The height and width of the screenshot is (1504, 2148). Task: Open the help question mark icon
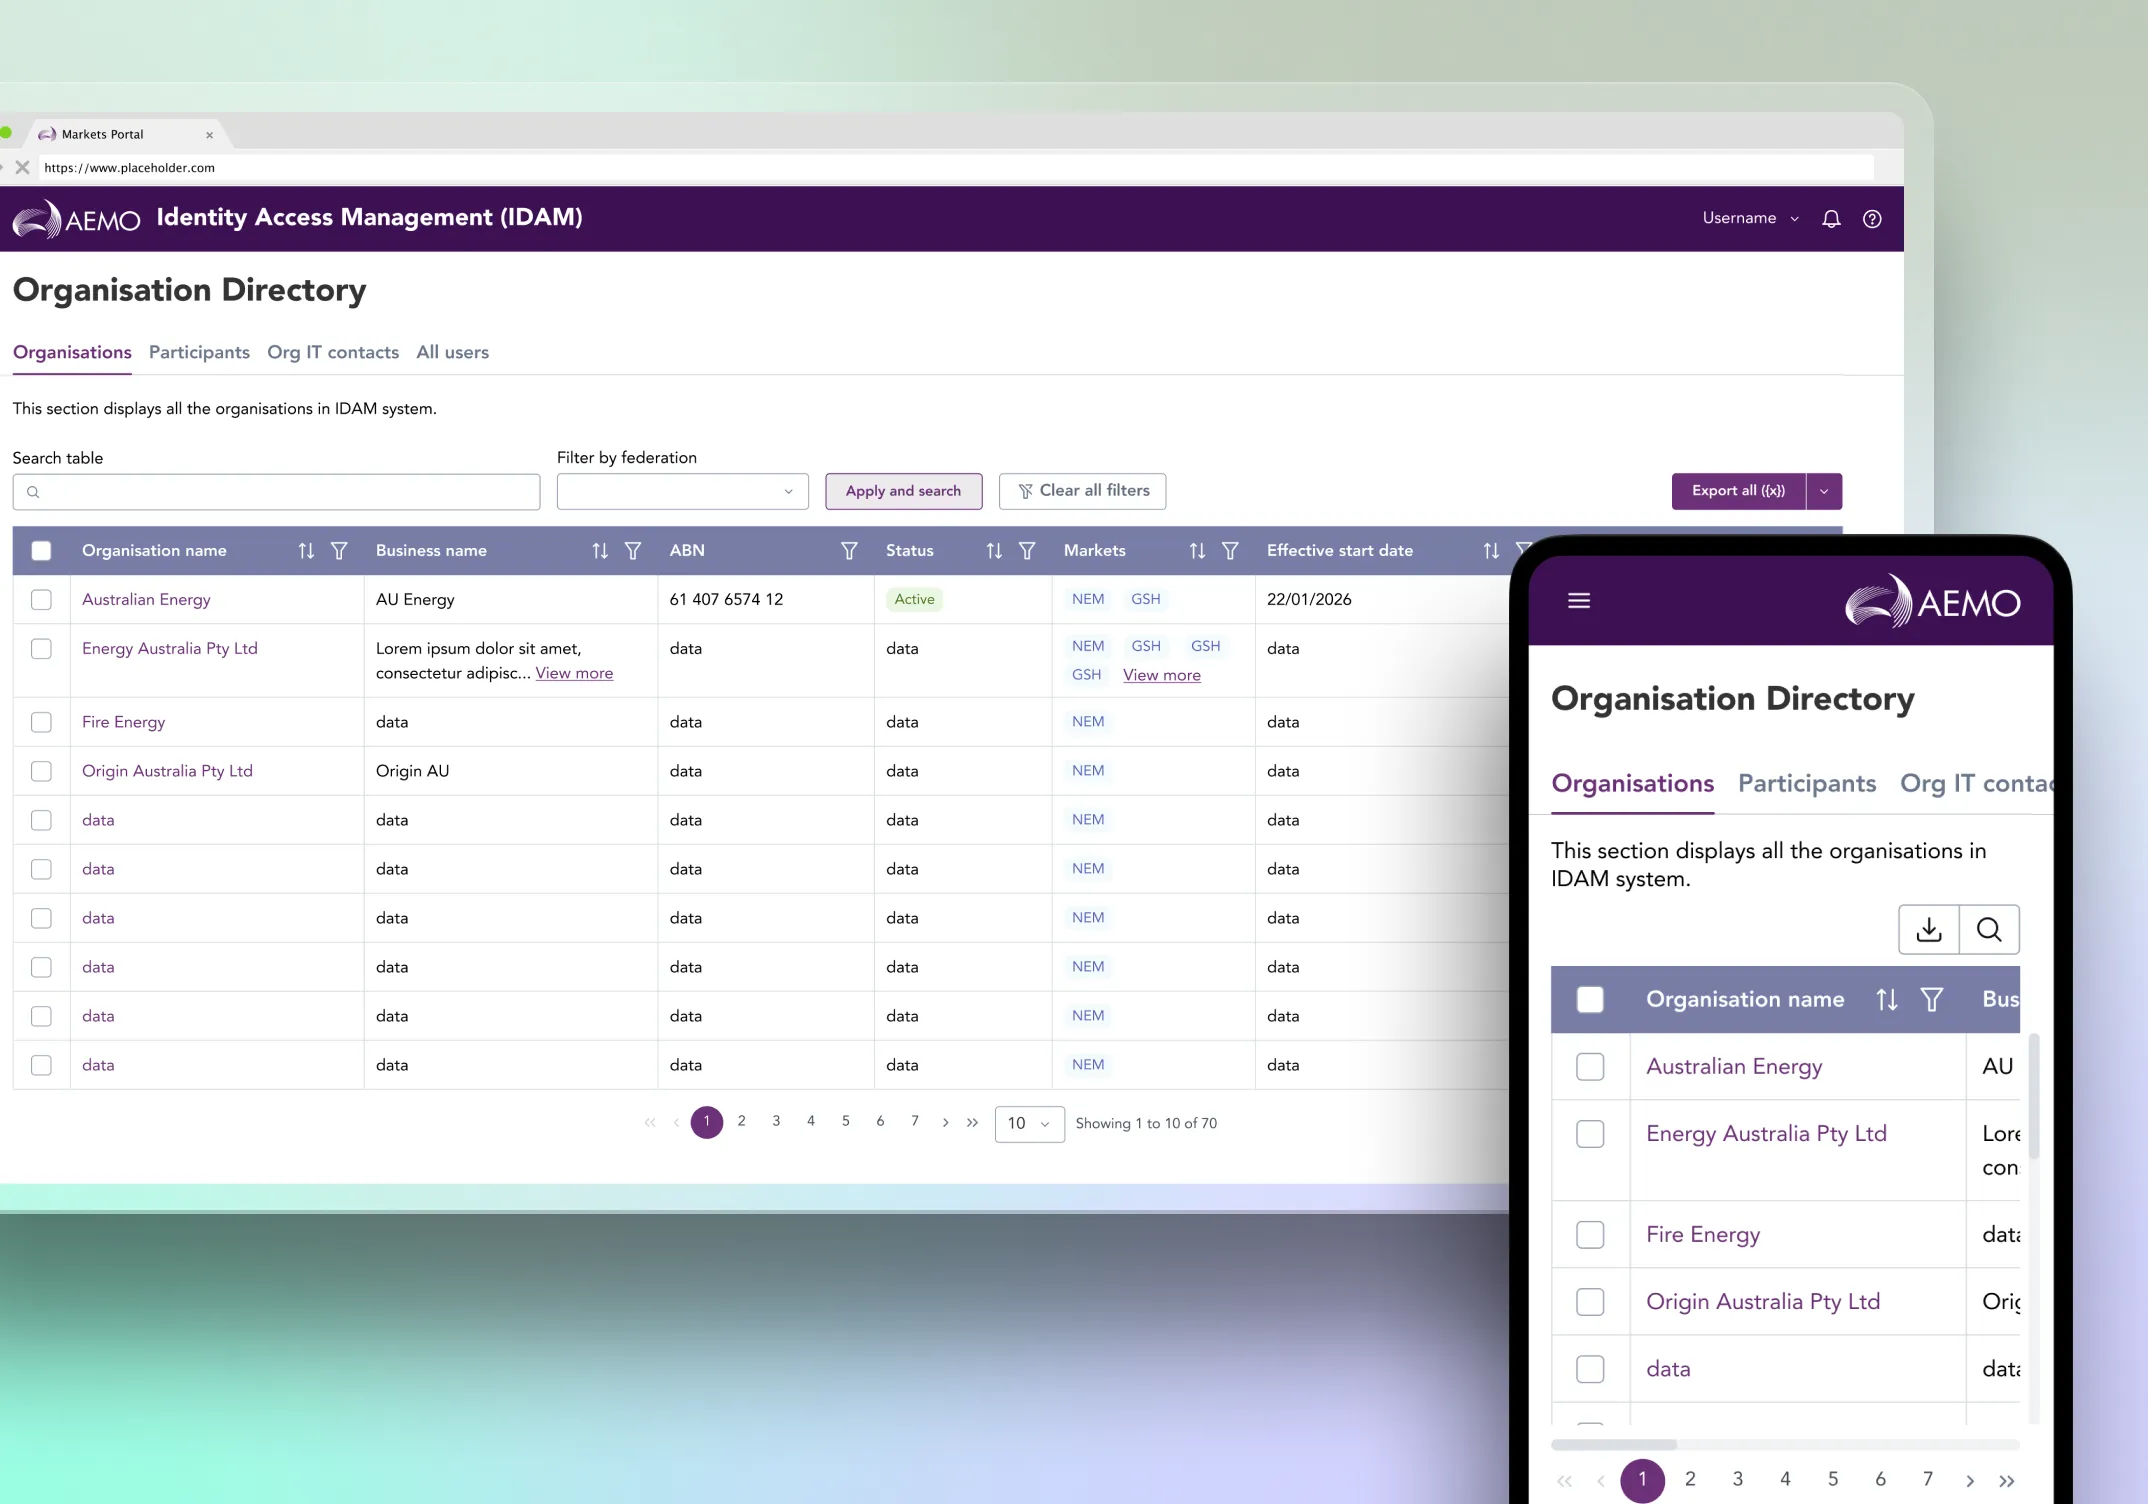click(x=1872, y=219)
